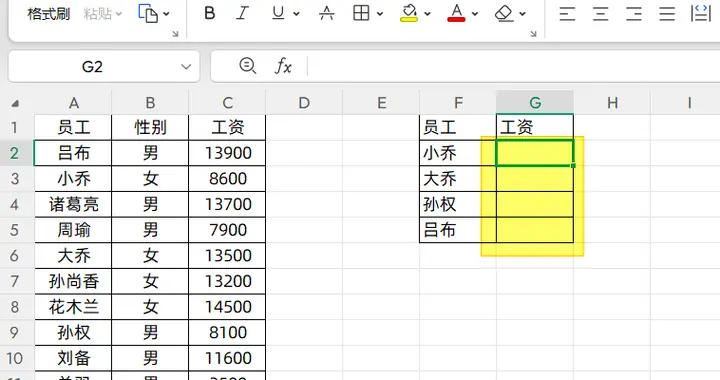Click cell C8 with value 14500
Viewport: 720px width, 380px height.
point(227,307)
